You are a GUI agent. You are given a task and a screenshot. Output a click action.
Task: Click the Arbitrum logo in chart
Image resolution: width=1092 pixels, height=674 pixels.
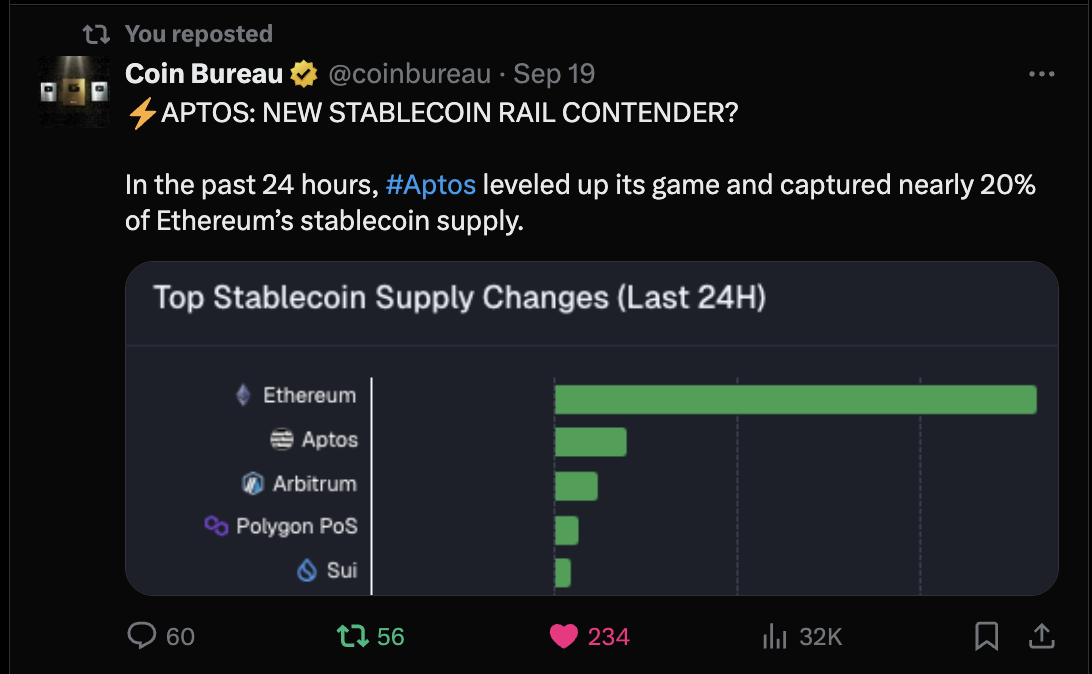[253, 483]
